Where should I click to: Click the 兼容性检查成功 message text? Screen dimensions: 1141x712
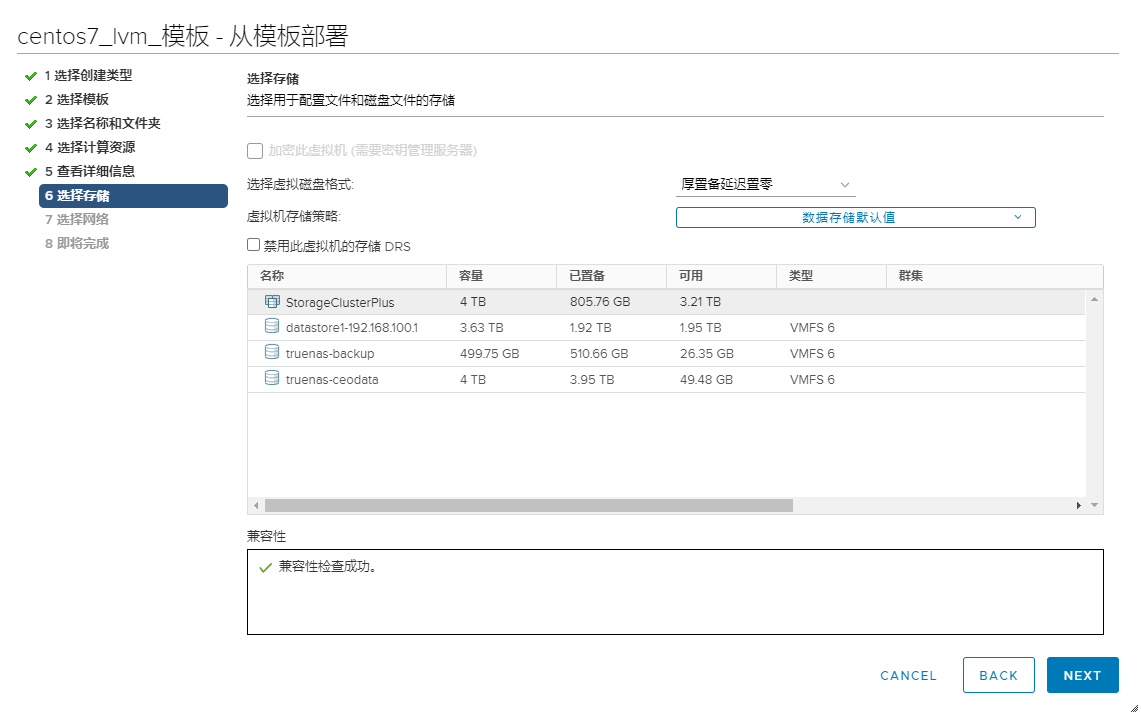click(328, 566)
